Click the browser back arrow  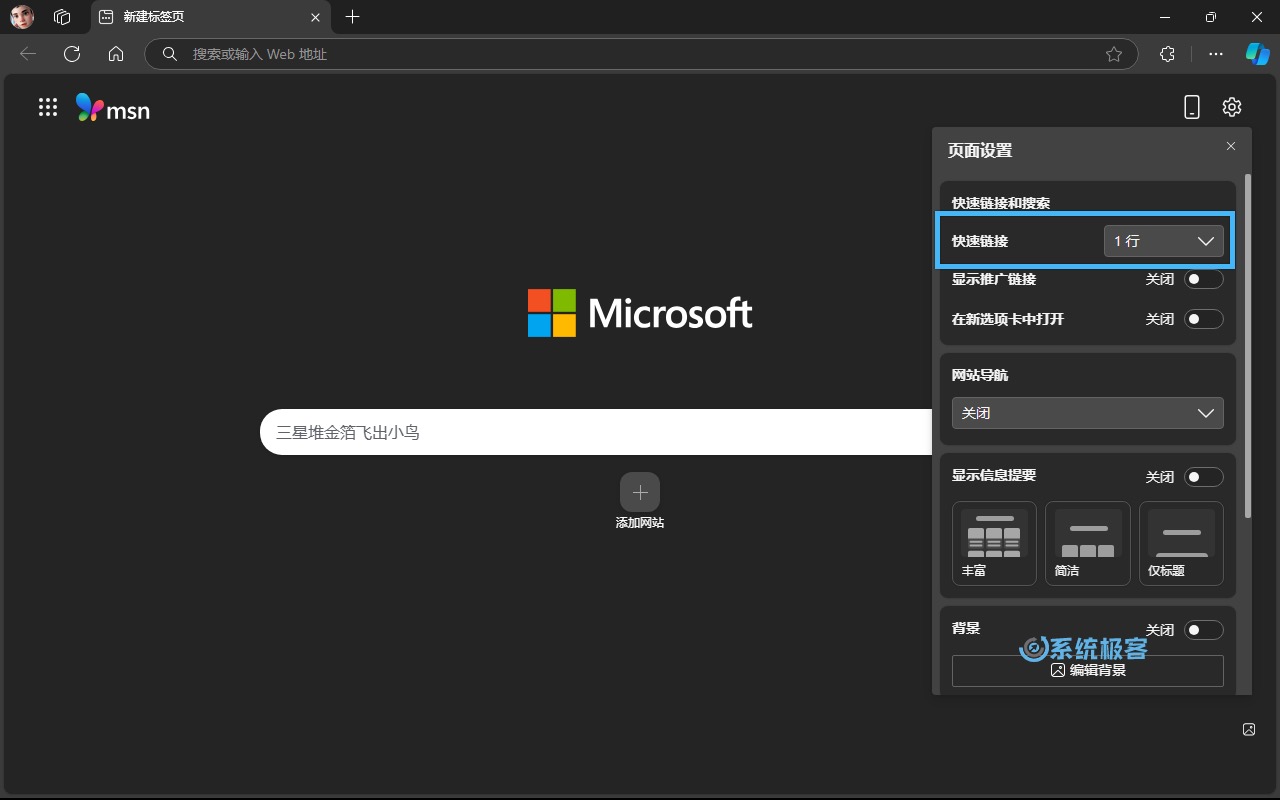[28, 54]
